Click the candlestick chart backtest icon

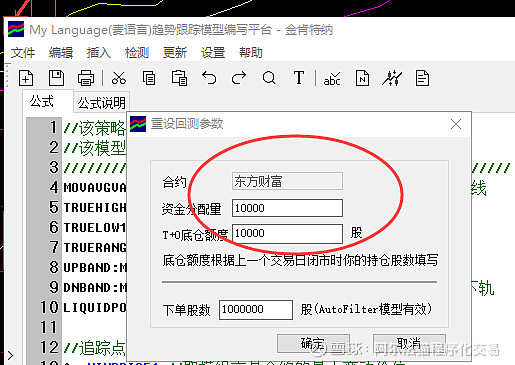392,78
